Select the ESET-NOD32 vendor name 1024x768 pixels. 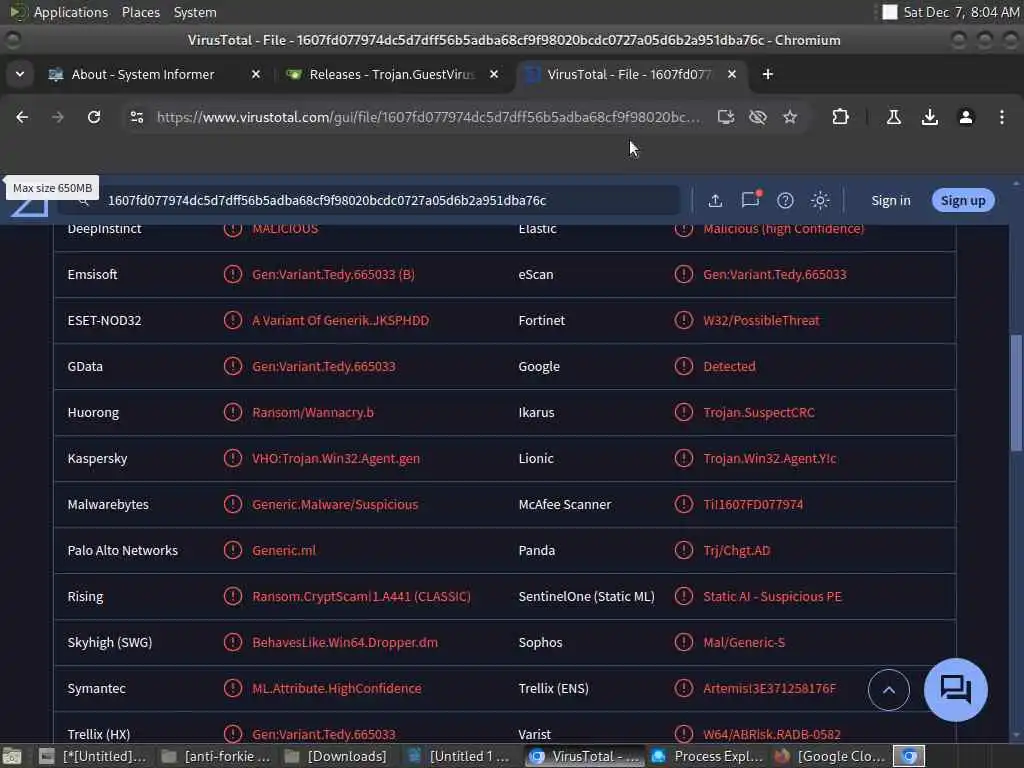pos(104,320)
